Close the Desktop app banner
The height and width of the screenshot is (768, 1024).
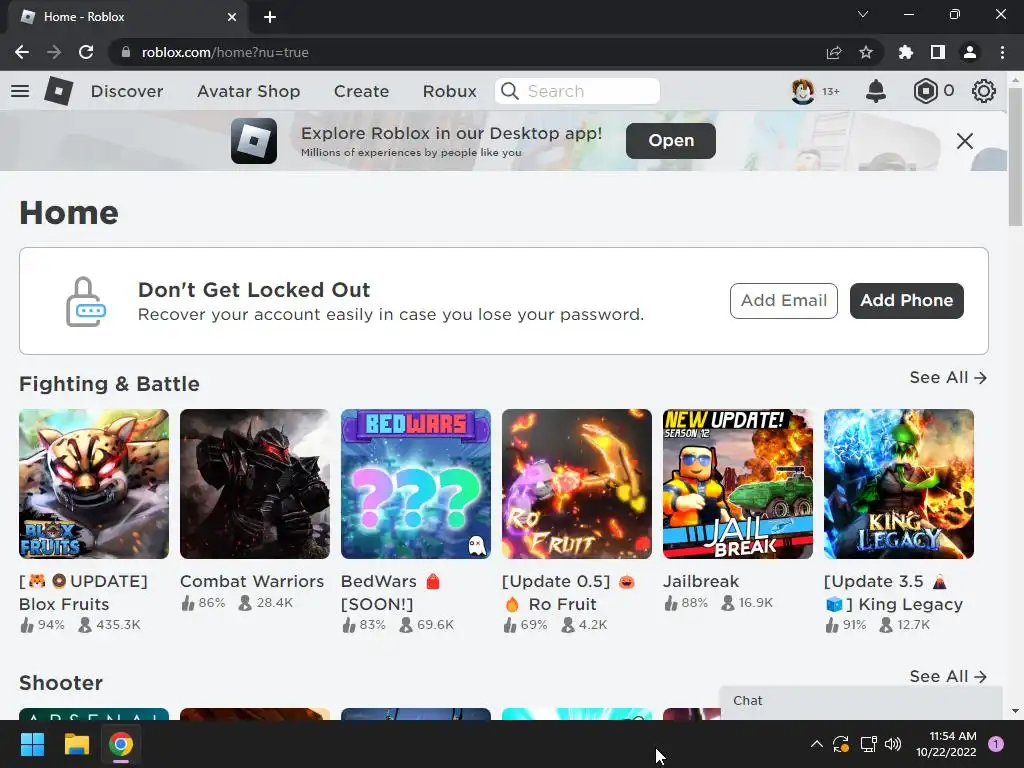(x=965, y=140)
